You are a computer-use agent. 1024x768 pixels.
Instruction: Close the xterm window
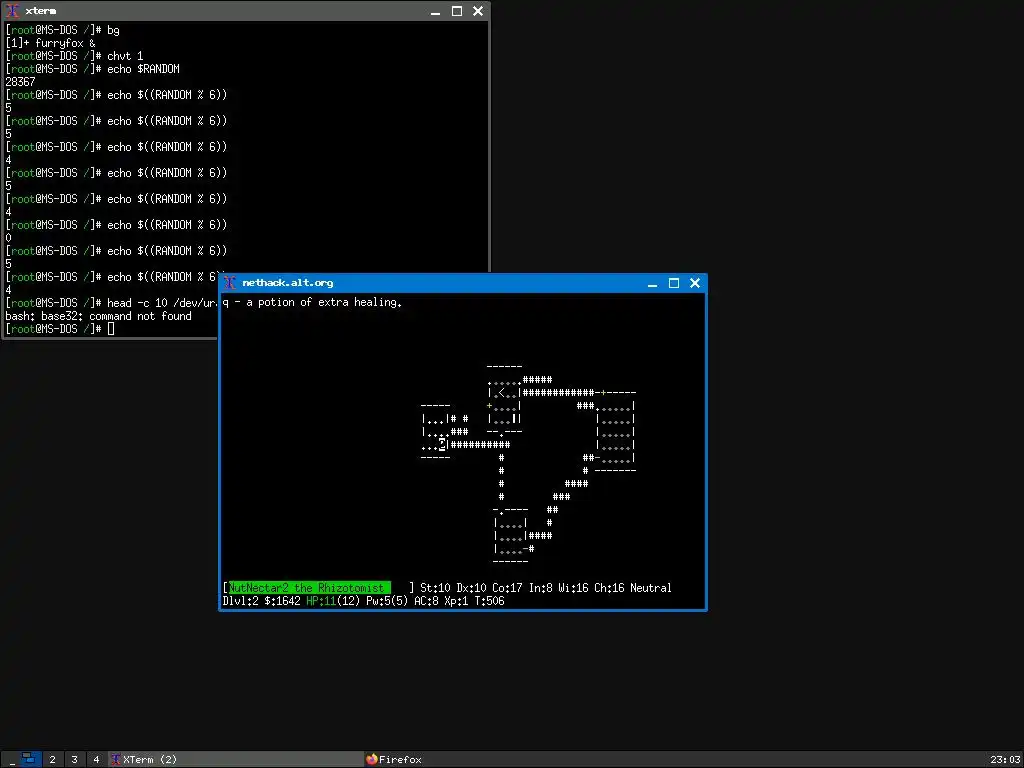pos(478,11)
